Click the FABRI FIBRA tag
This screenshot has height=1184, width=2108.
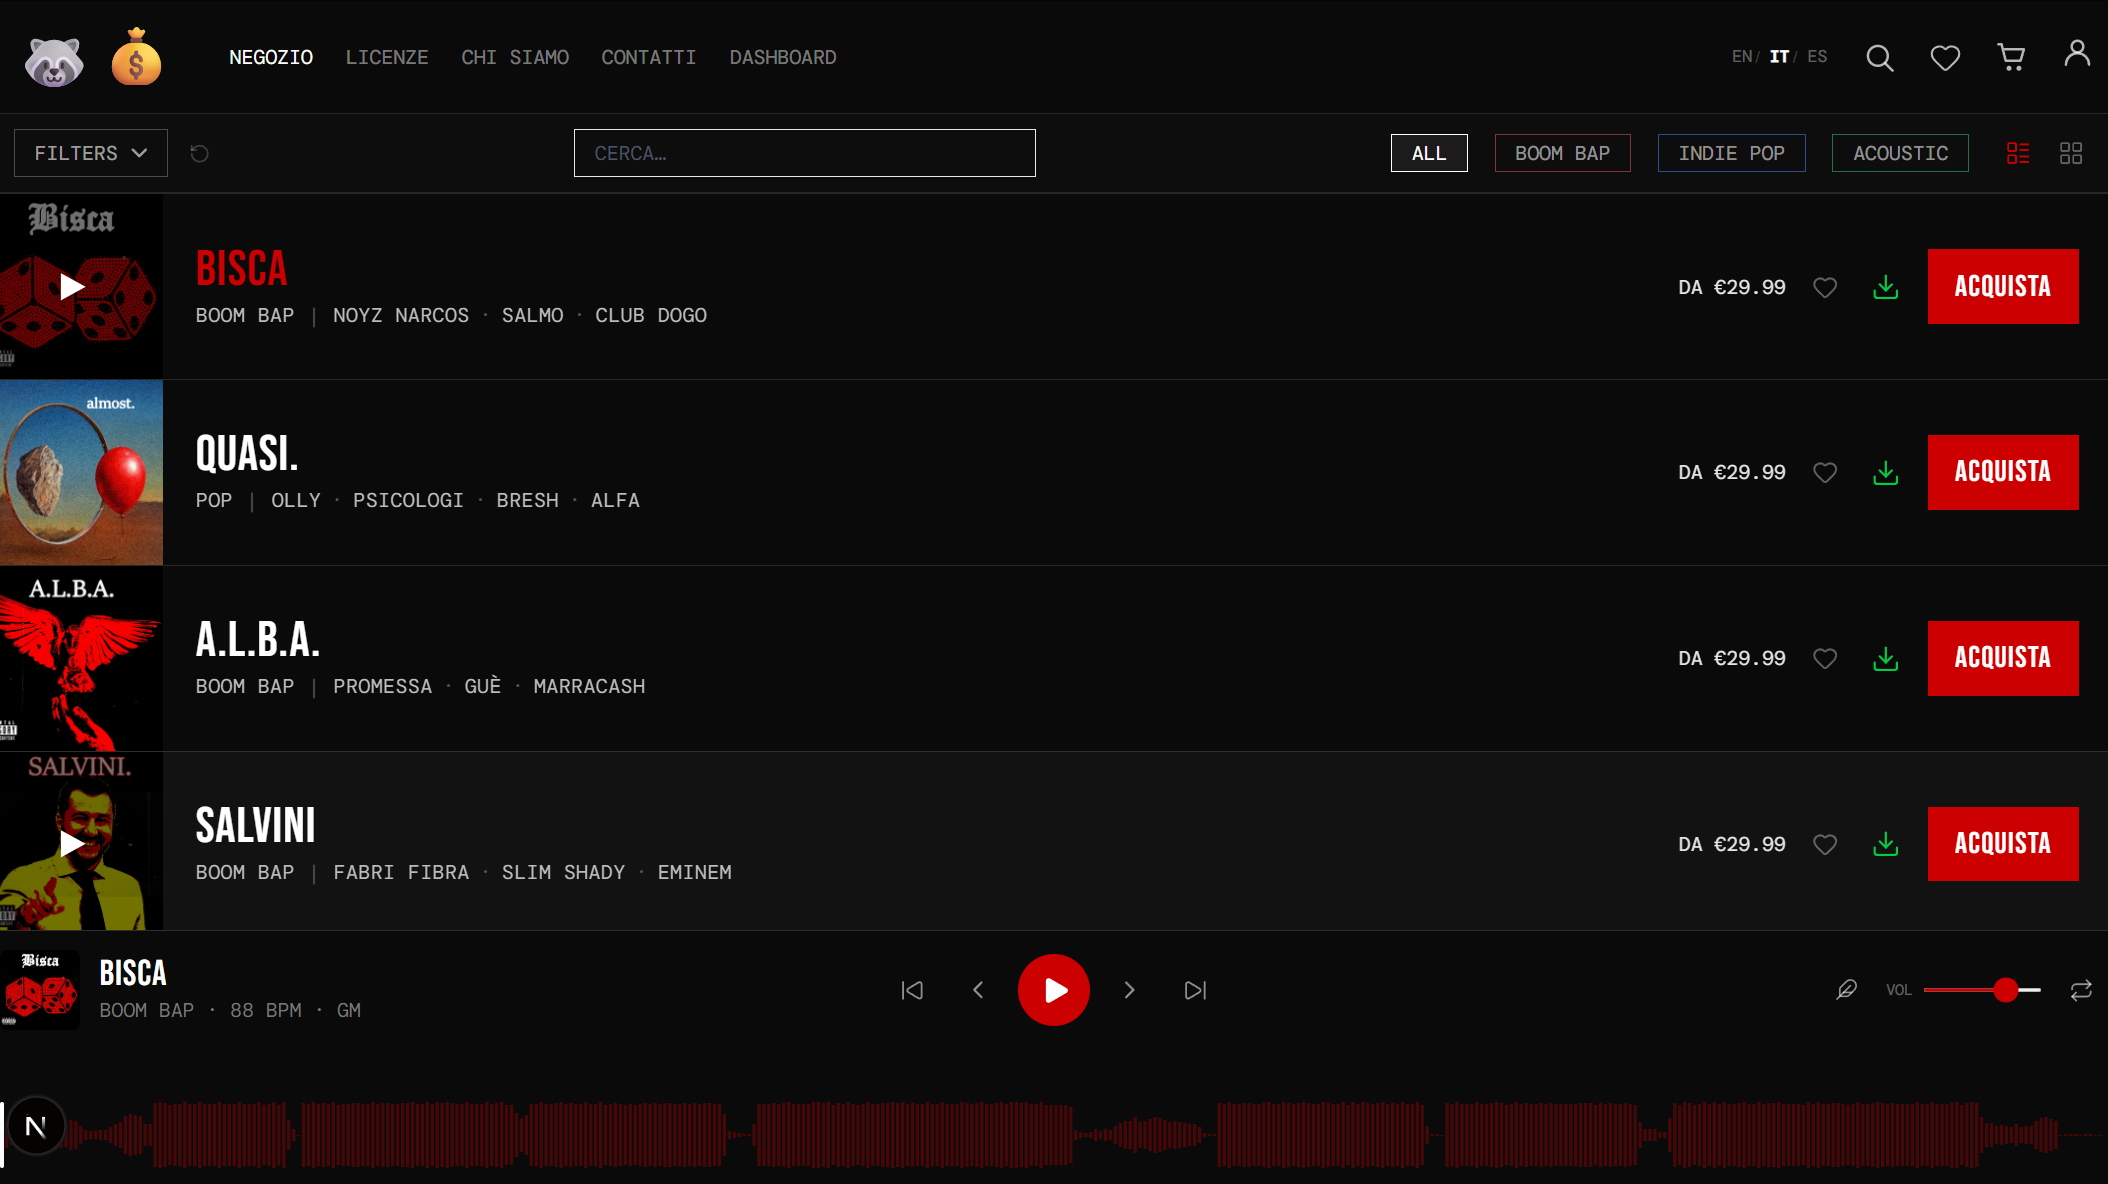(401, 872)
